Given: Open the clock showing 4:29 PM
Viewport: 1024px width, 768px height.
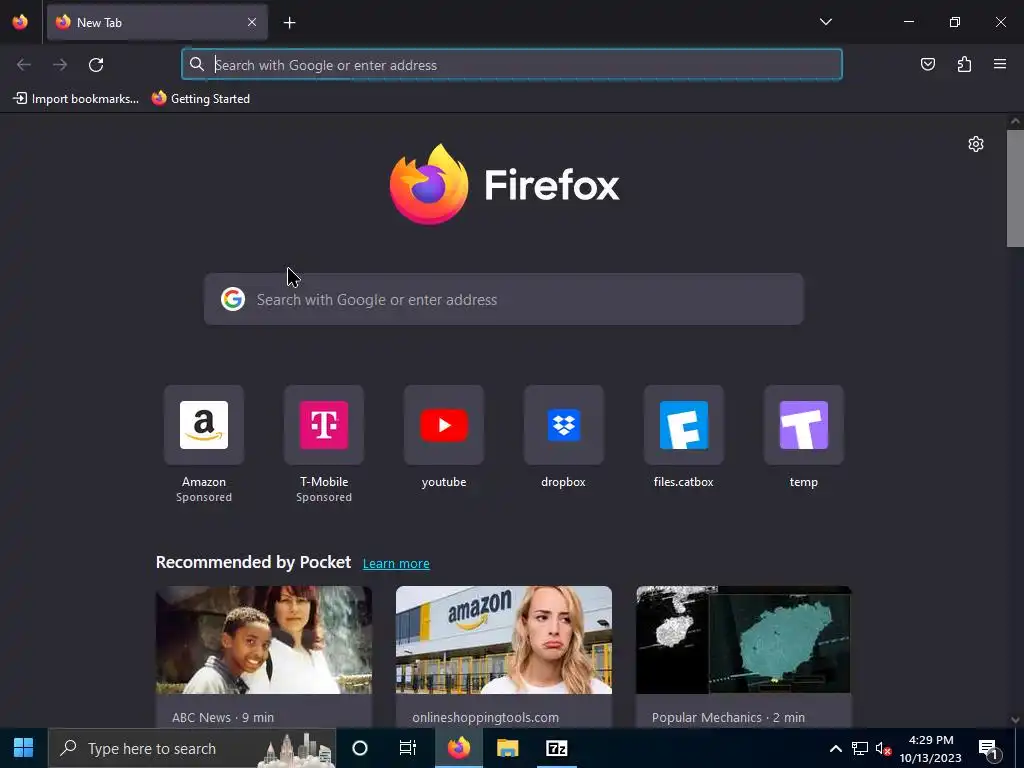Looking at the screenshot, I should coord(931,748).
